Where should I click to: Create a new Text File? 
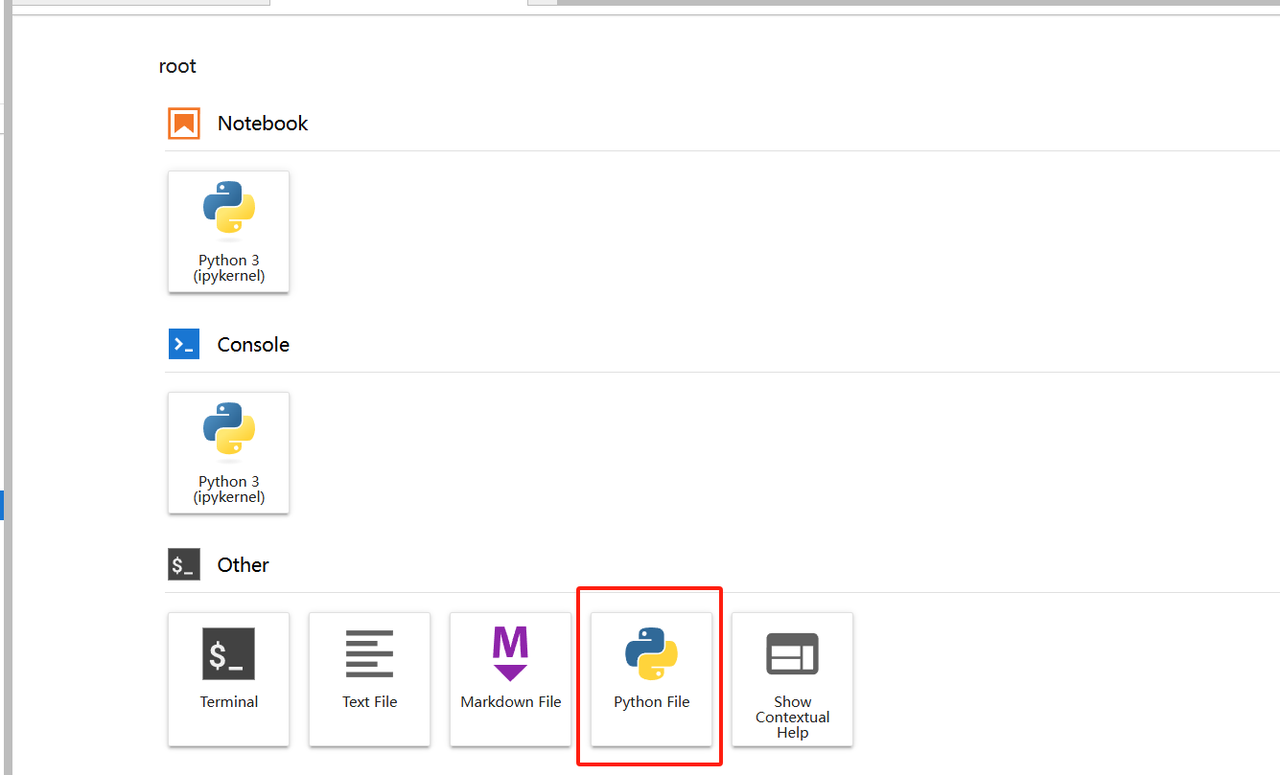coord(369,678)
